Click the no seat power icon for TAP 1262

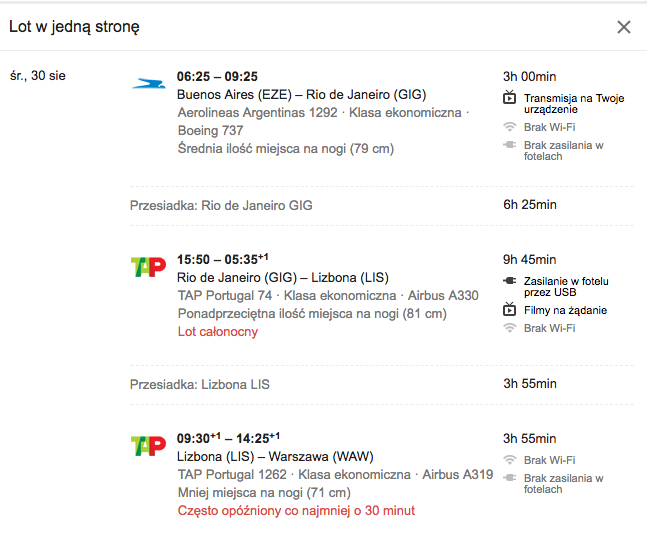(x=510, y=478)
